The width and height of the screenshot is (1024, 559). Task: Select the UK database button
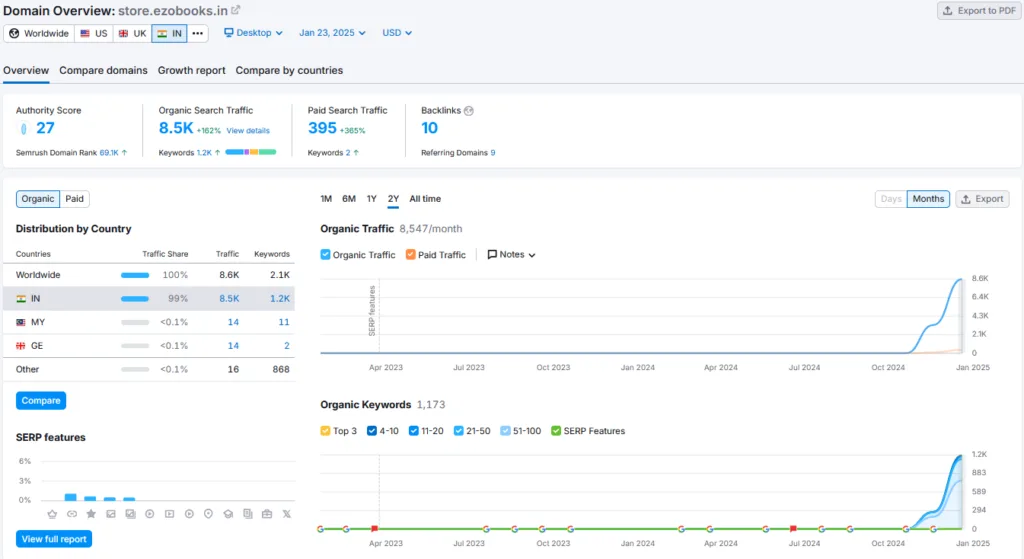pos(133,33)
